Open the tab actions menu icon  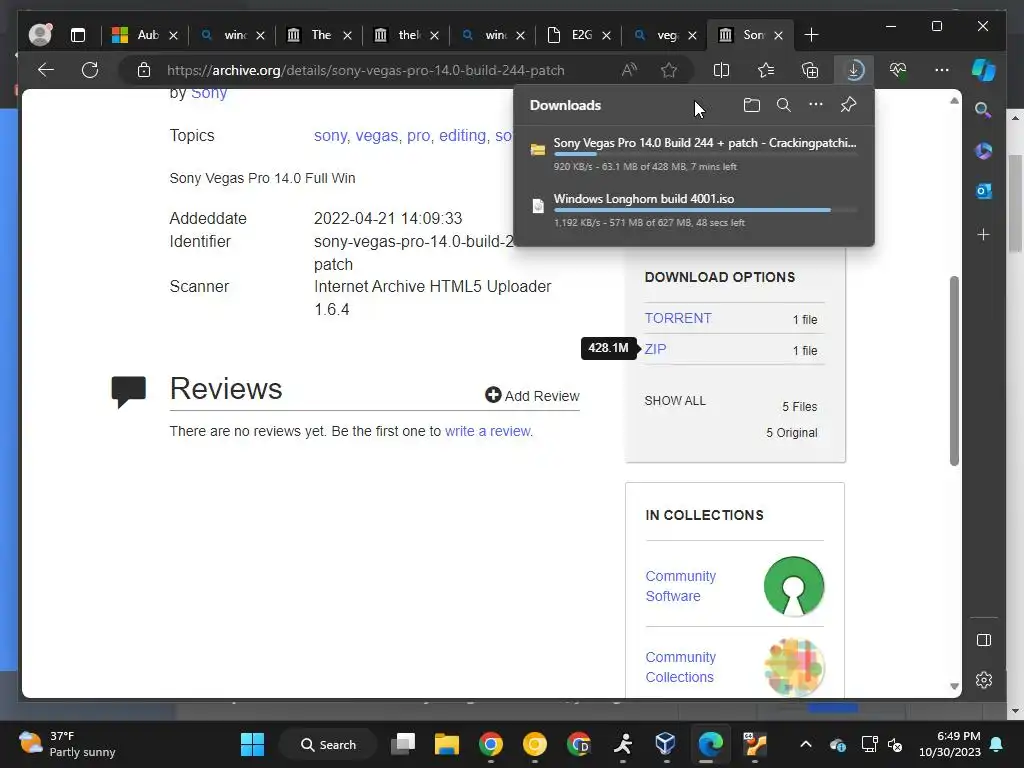point(78,35)
